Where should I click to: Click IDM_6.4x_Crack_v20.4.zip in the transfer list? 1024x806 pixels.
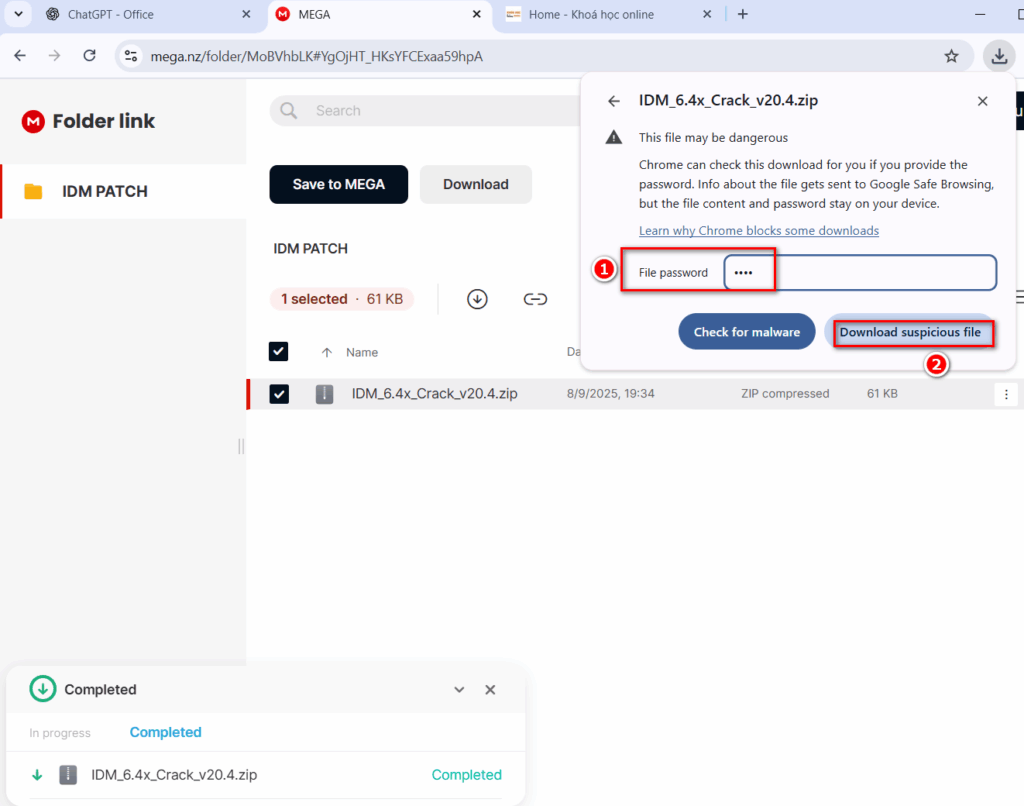point(174,775)
